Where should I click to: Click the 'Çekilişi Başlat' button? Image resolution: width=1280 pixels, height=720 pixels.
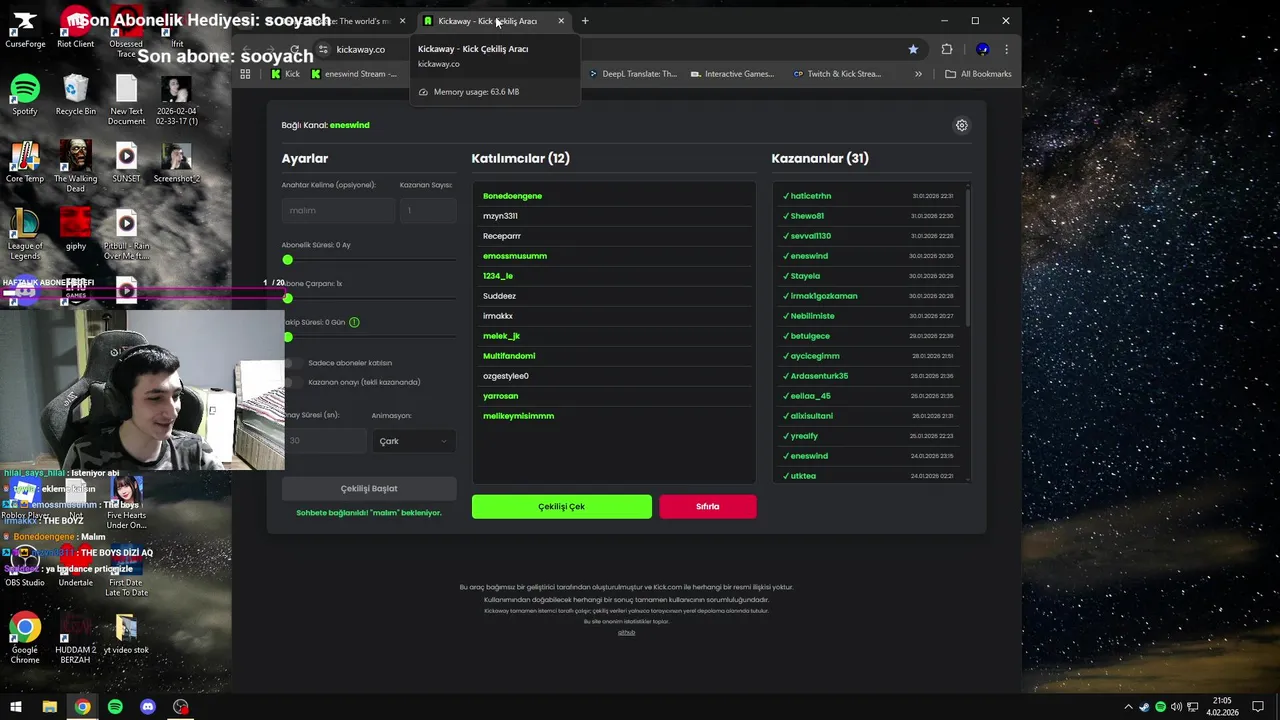(369, 489)
